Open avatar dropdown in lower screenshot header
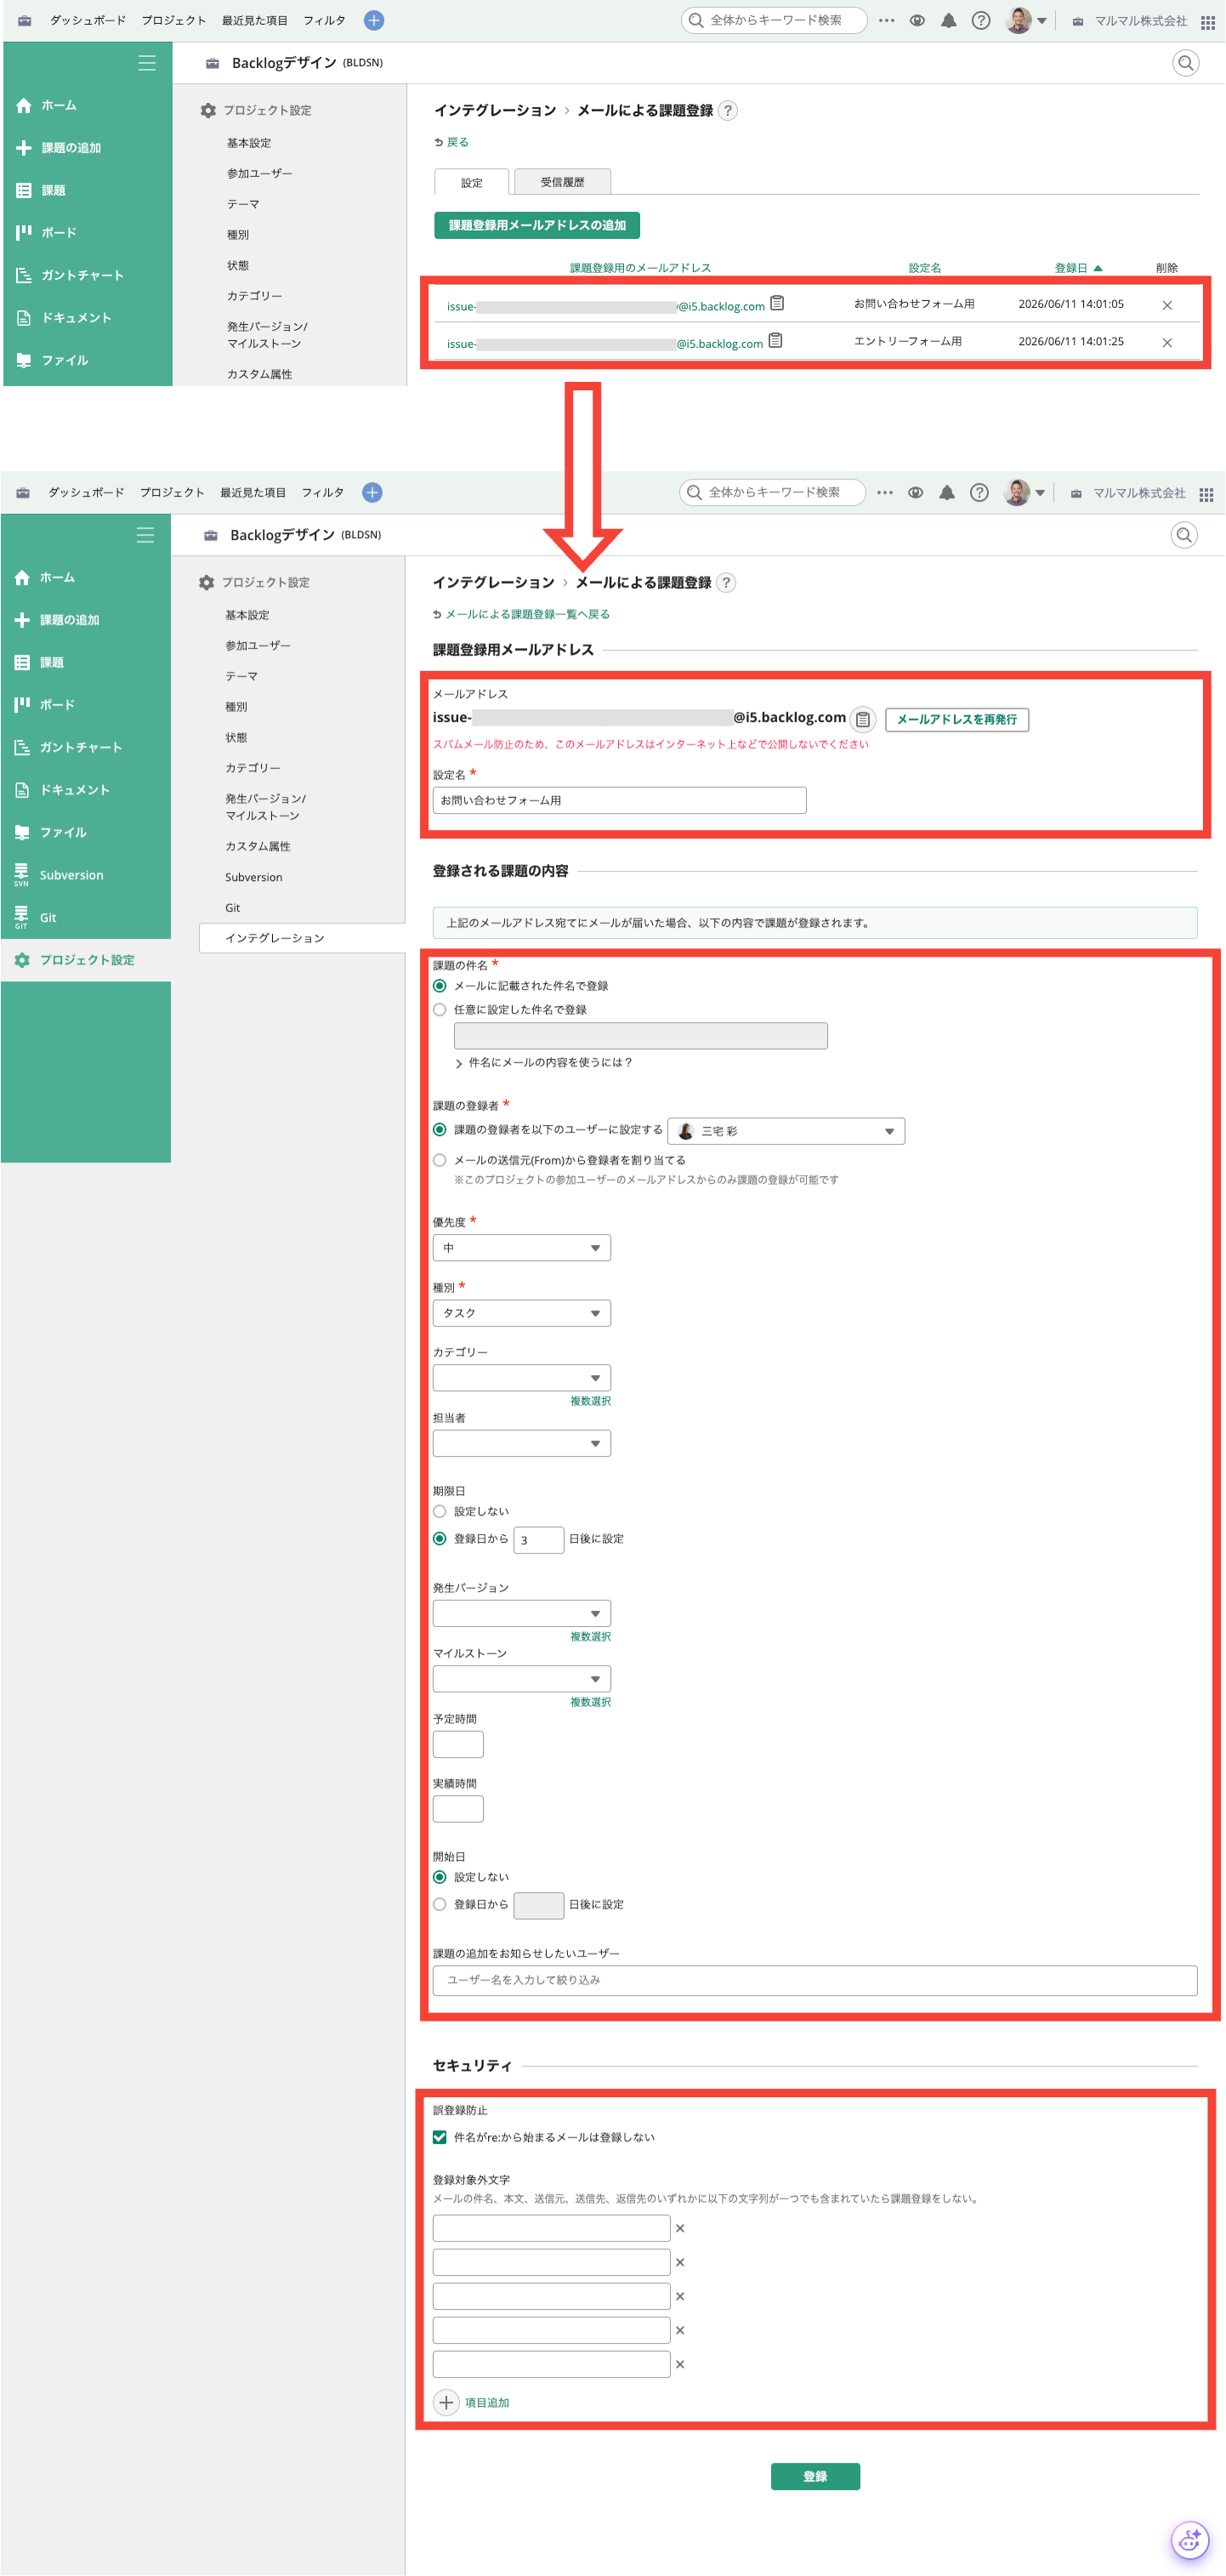Viewport: 1226px width, 2576px height. coord(1025,492)
